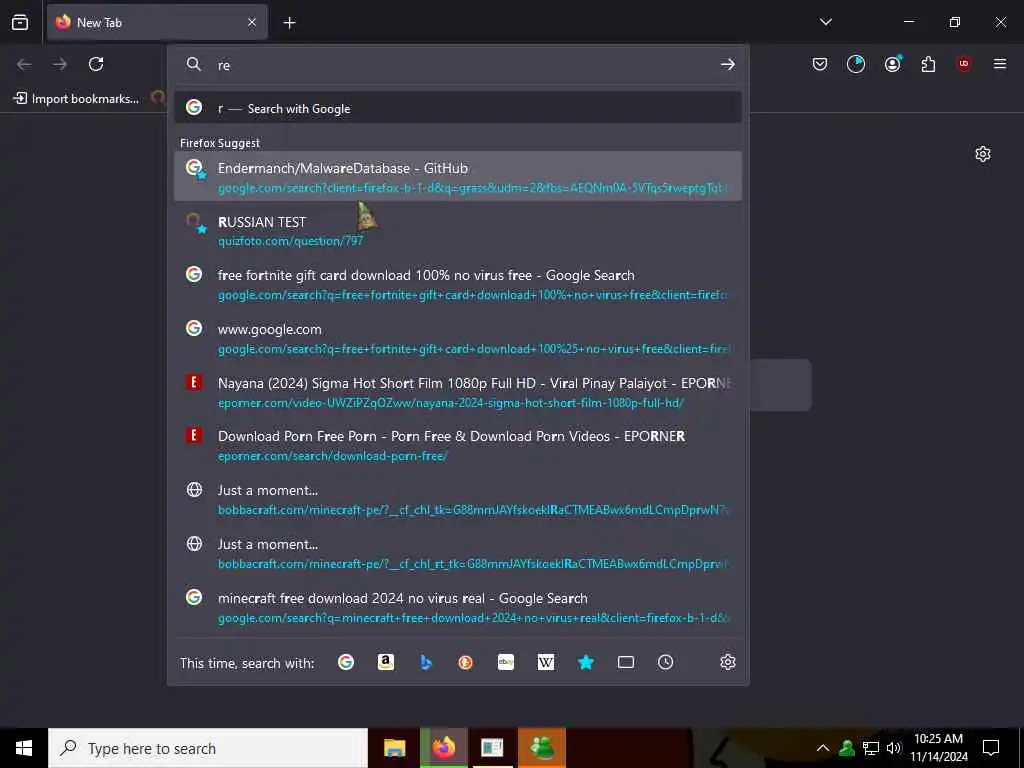Search this time with Bing icon

tap(426, 662)
